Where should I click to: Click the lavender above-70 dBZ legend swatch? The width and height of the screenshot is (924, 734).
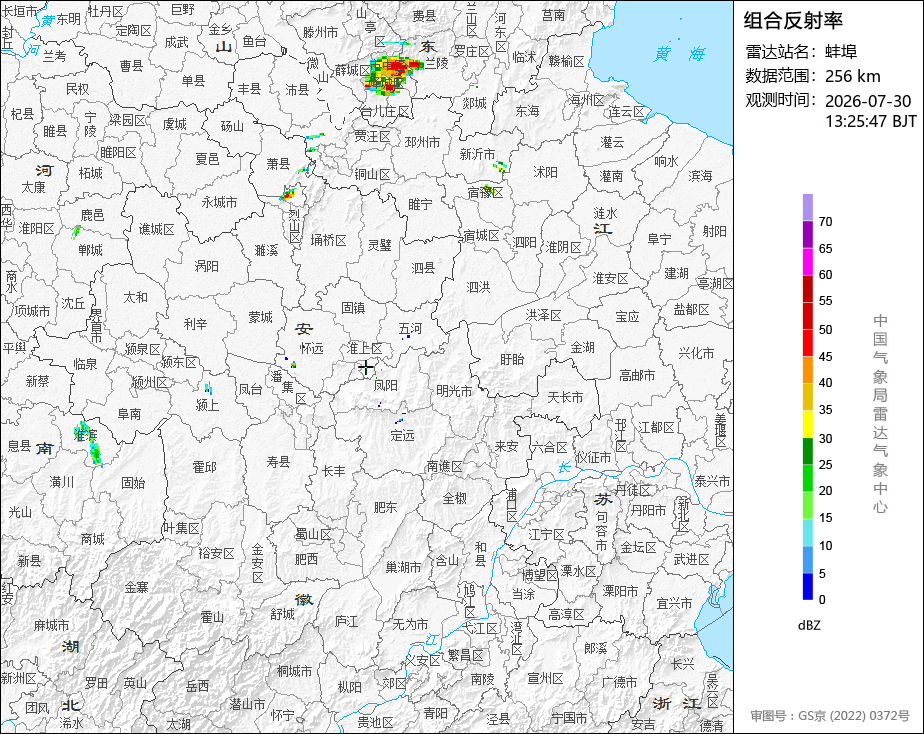point(807,207)
